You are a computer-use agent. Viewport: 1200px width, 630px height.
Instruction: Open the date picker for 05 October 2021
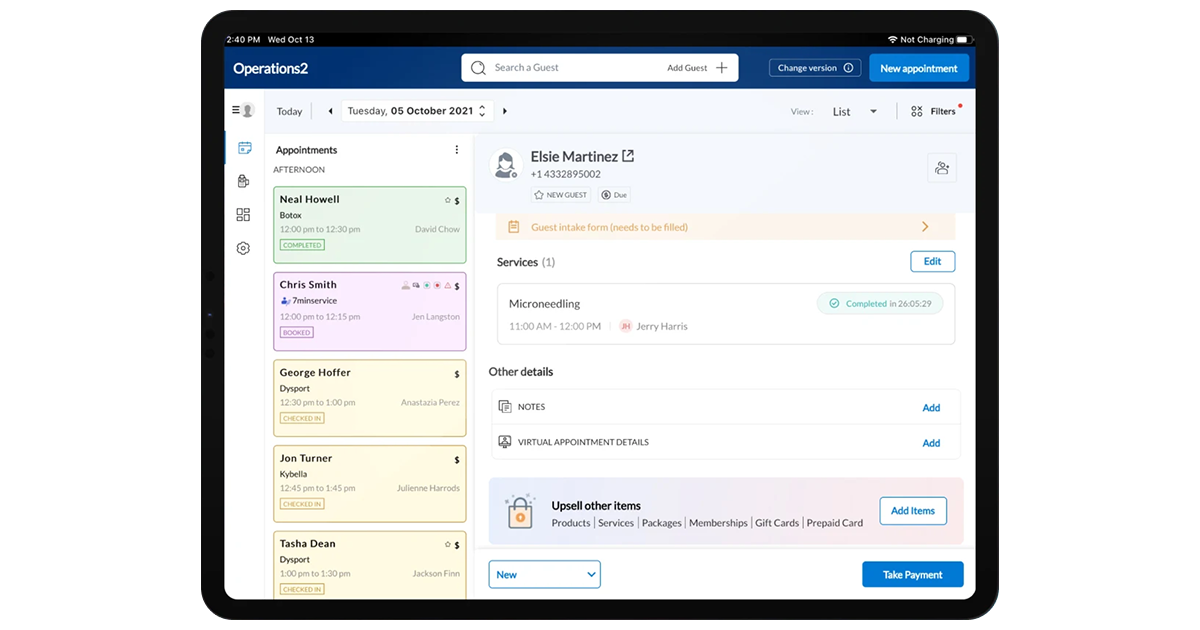point(417,111)
